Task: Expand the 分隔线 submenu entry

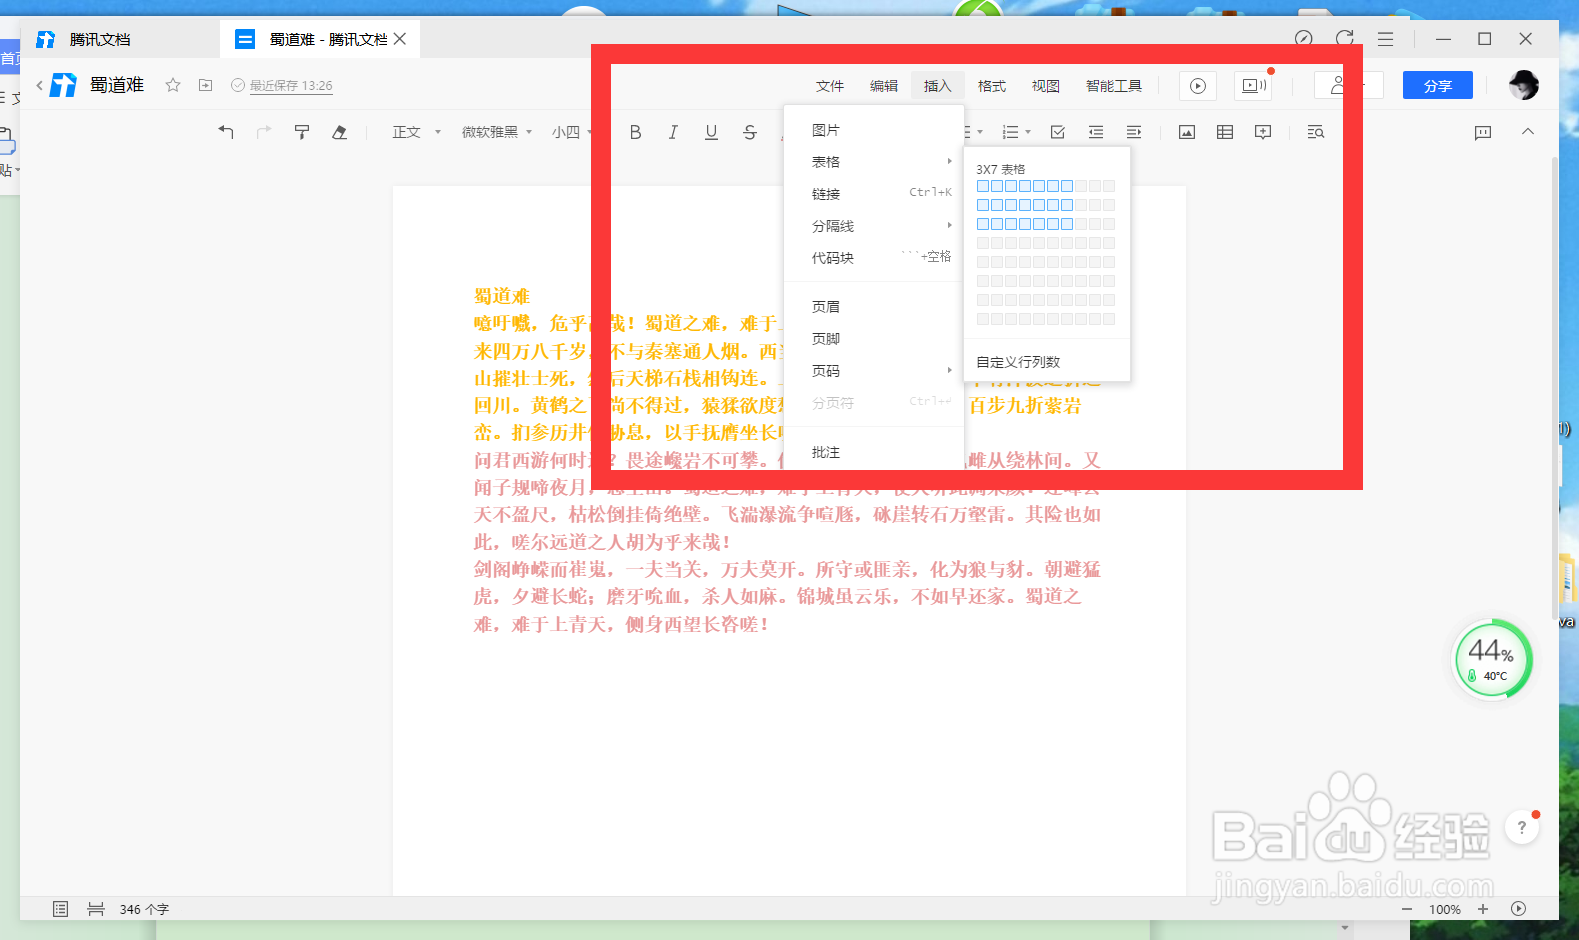Action: tap(874, 226)
